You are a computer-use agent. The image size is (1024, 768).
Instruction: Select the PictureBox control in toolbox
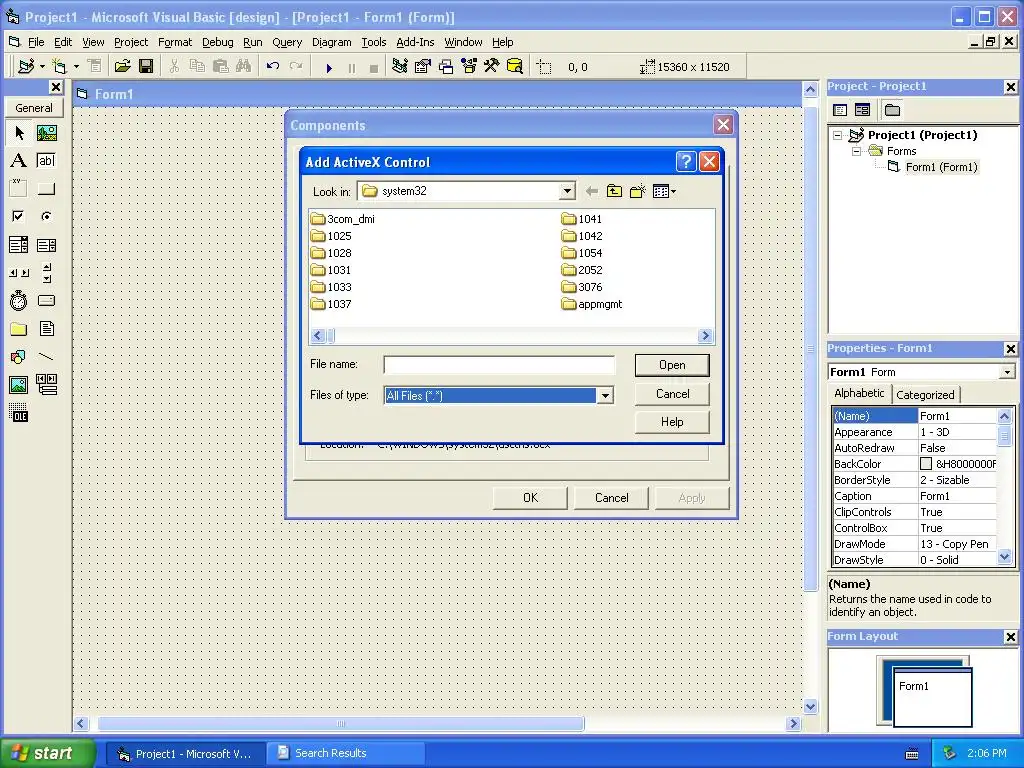tap(46, 133)
